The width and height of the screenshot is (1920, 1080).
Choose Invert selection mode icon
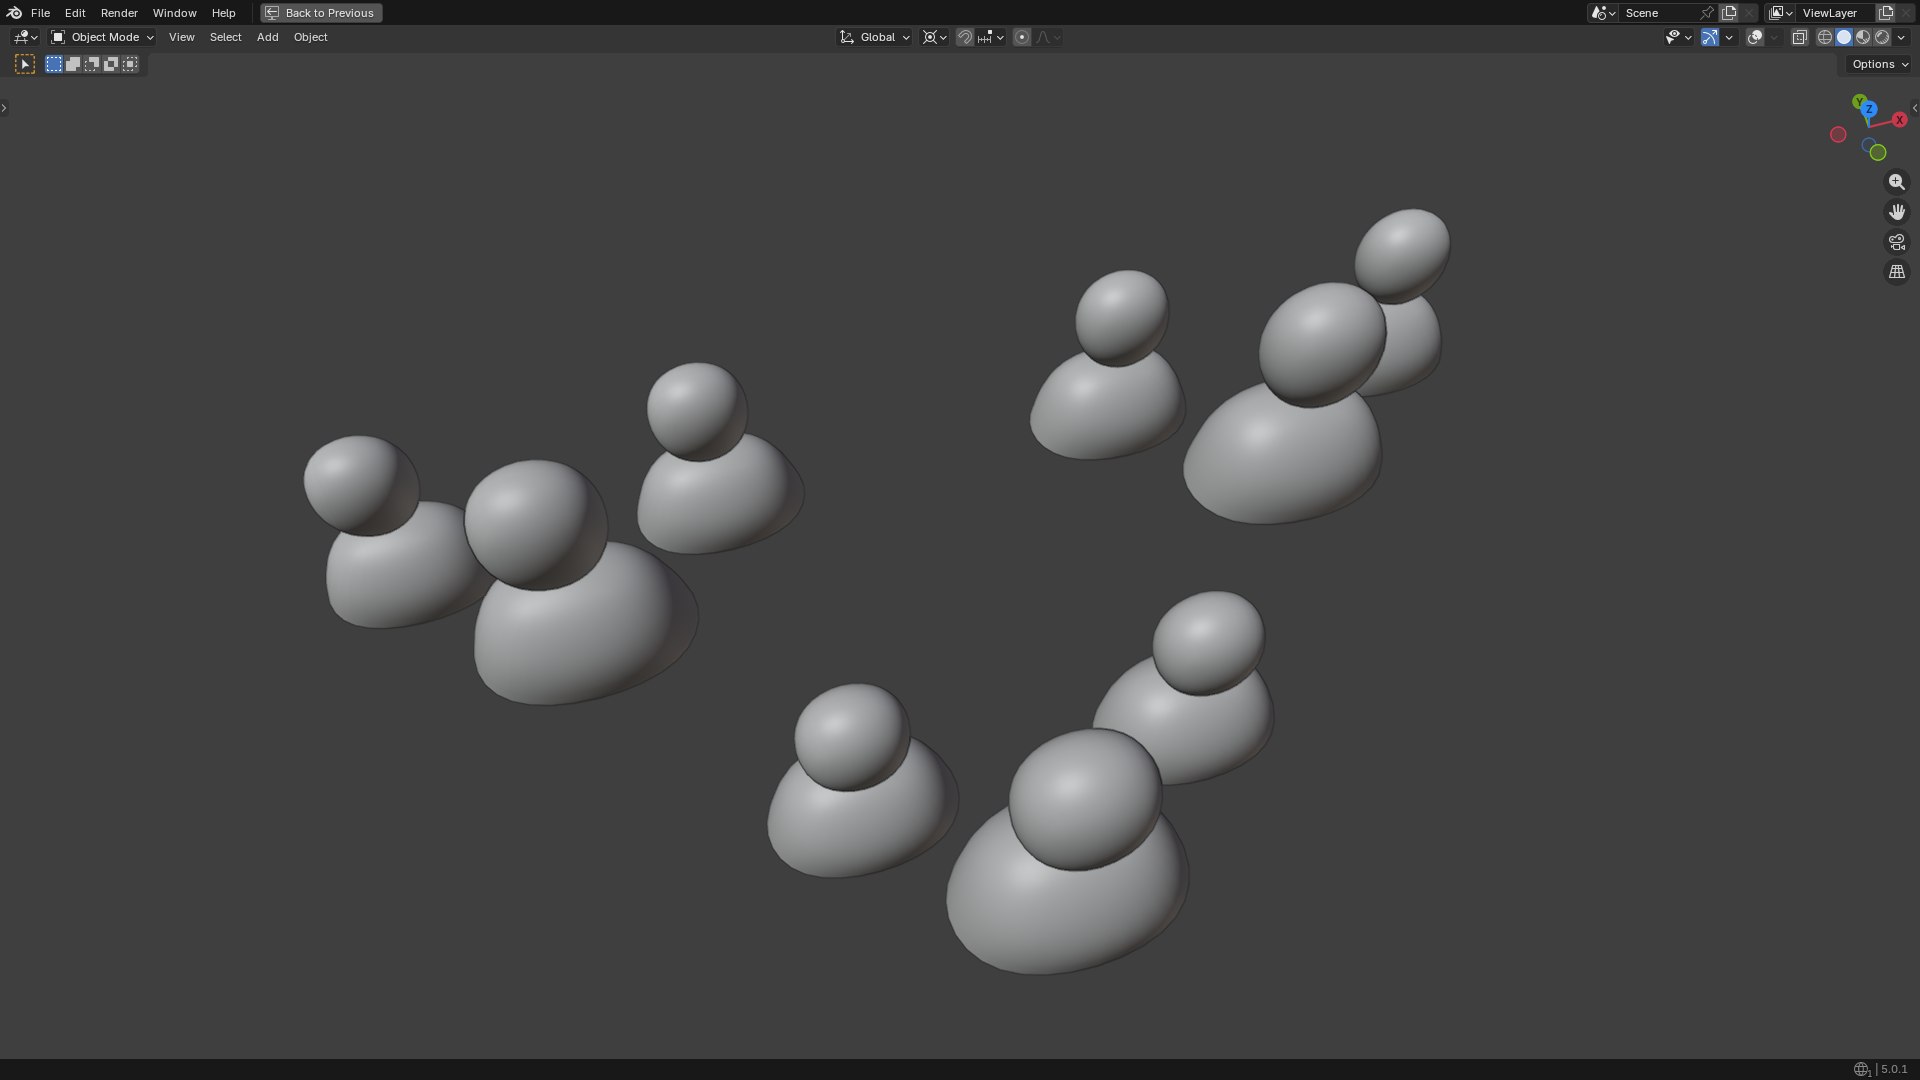coord(111,64)
